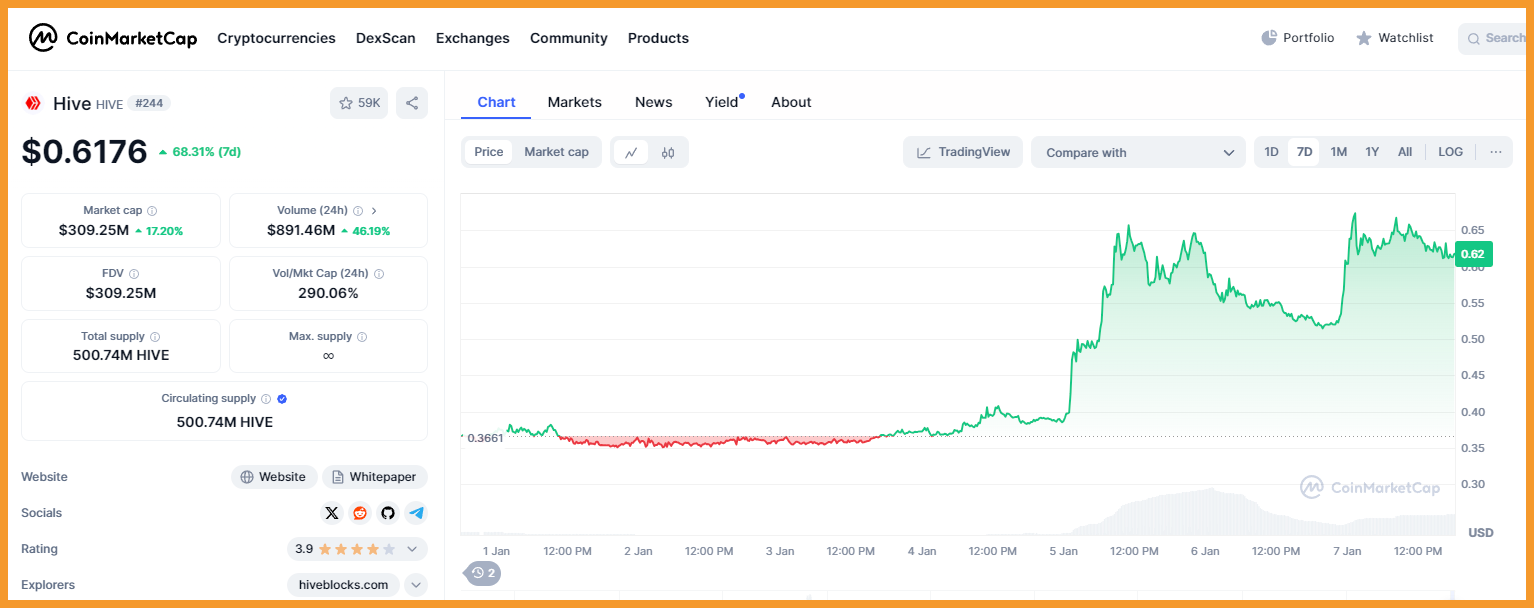The height and width of the screenshot is (608, 1534).
Task: Select the Price chart toggle
Action: (489, 152)
